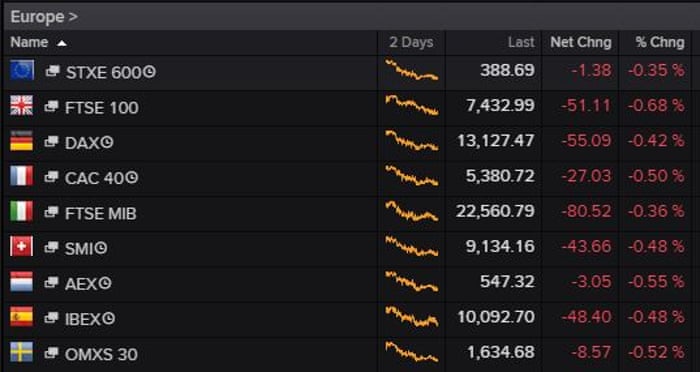
Task: Click the SMI delayed-clock icon
Action: [101, 248]
